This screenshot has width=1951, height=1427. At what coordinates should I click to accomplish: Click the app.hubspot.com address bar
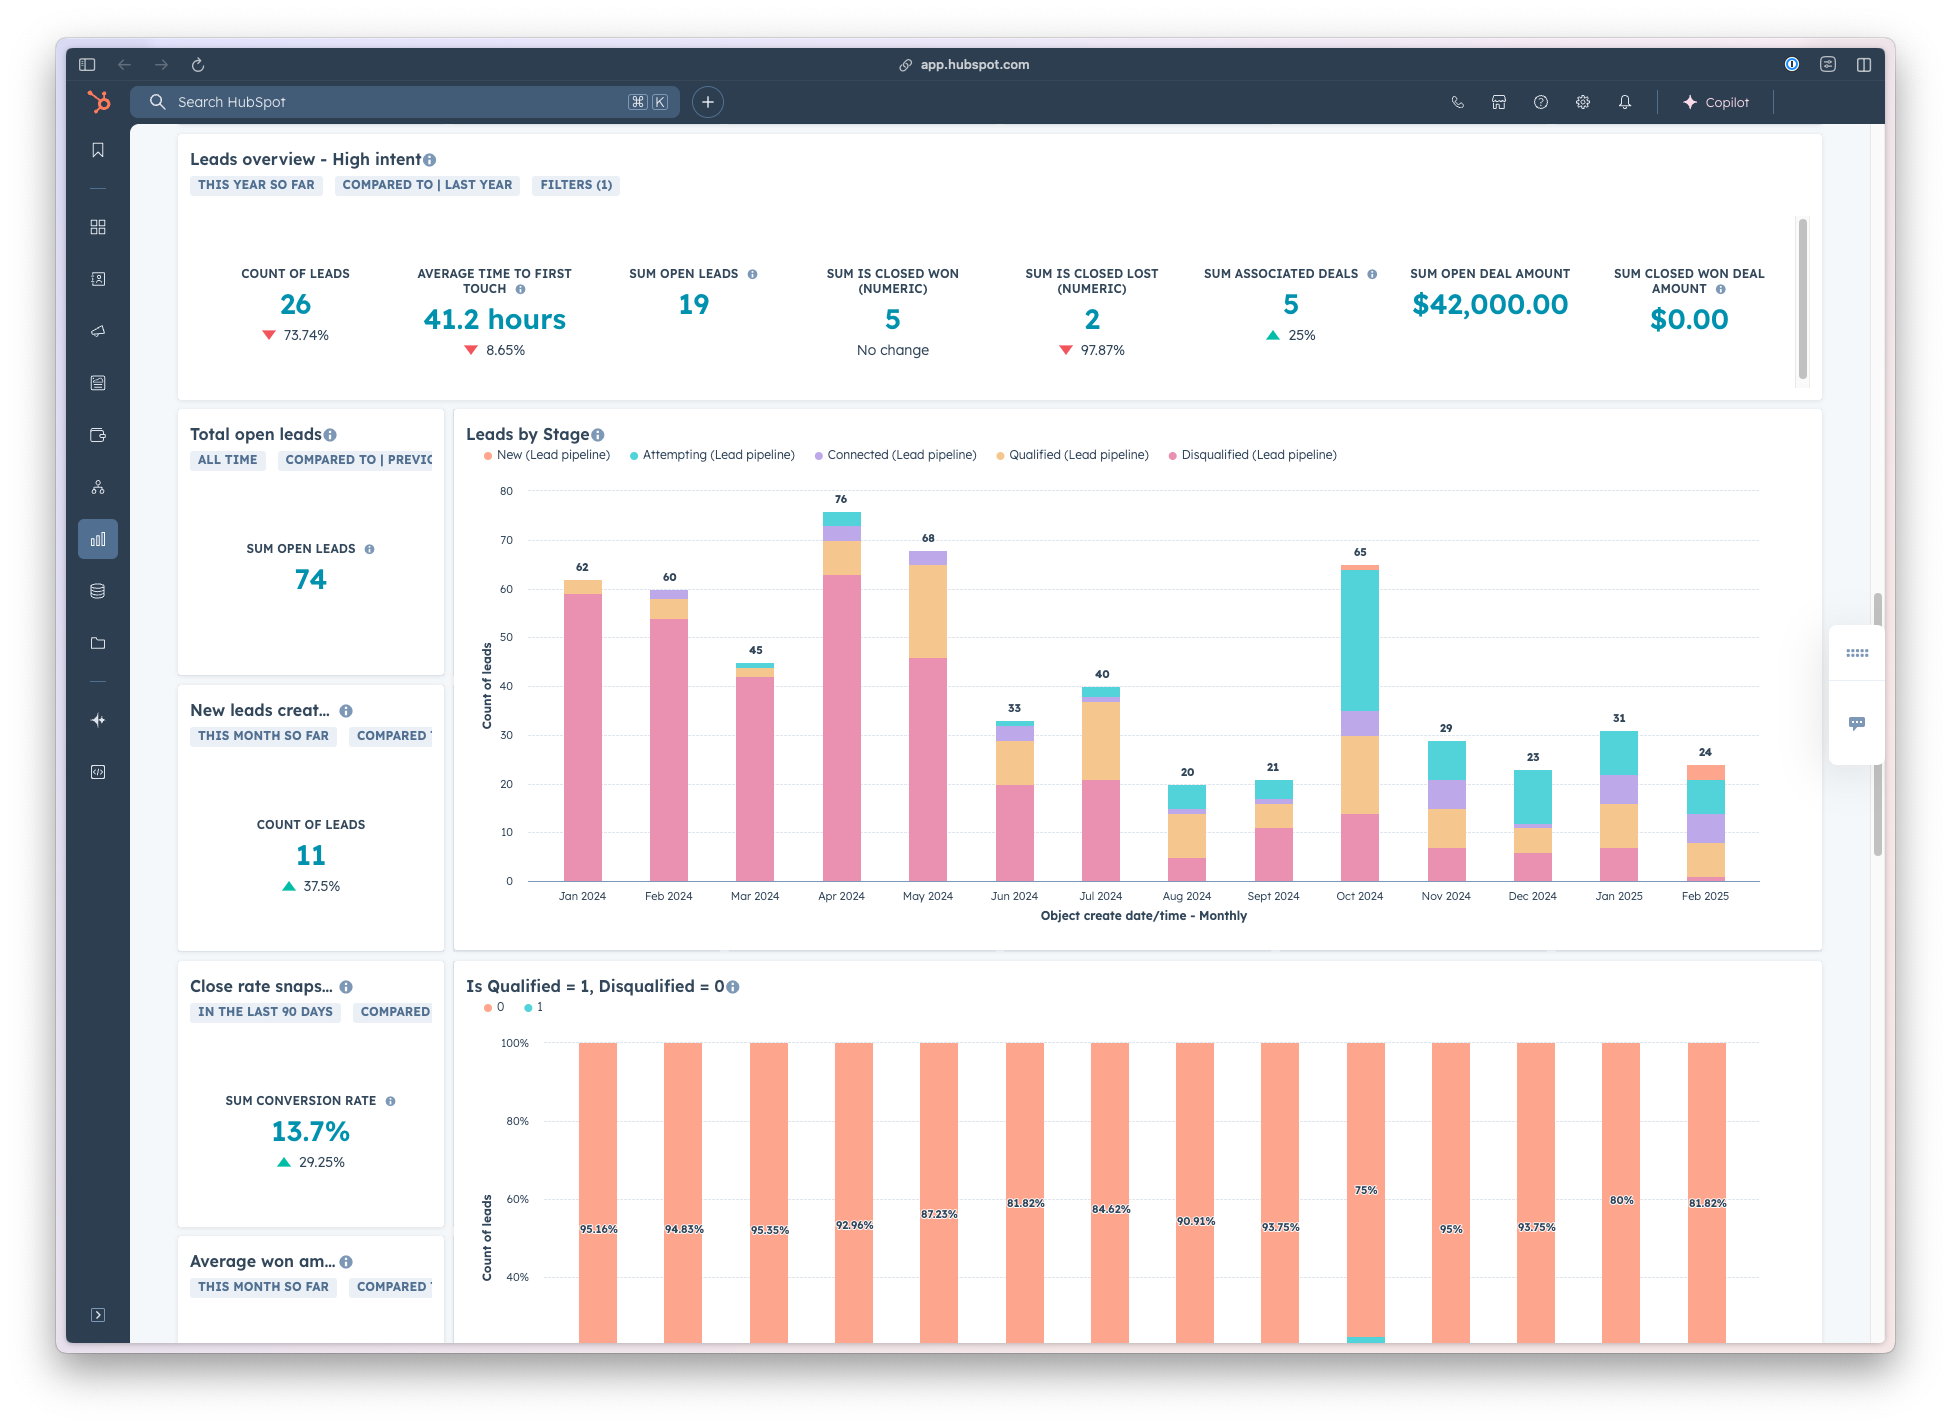pyautogui.click(x=965, y=65)
